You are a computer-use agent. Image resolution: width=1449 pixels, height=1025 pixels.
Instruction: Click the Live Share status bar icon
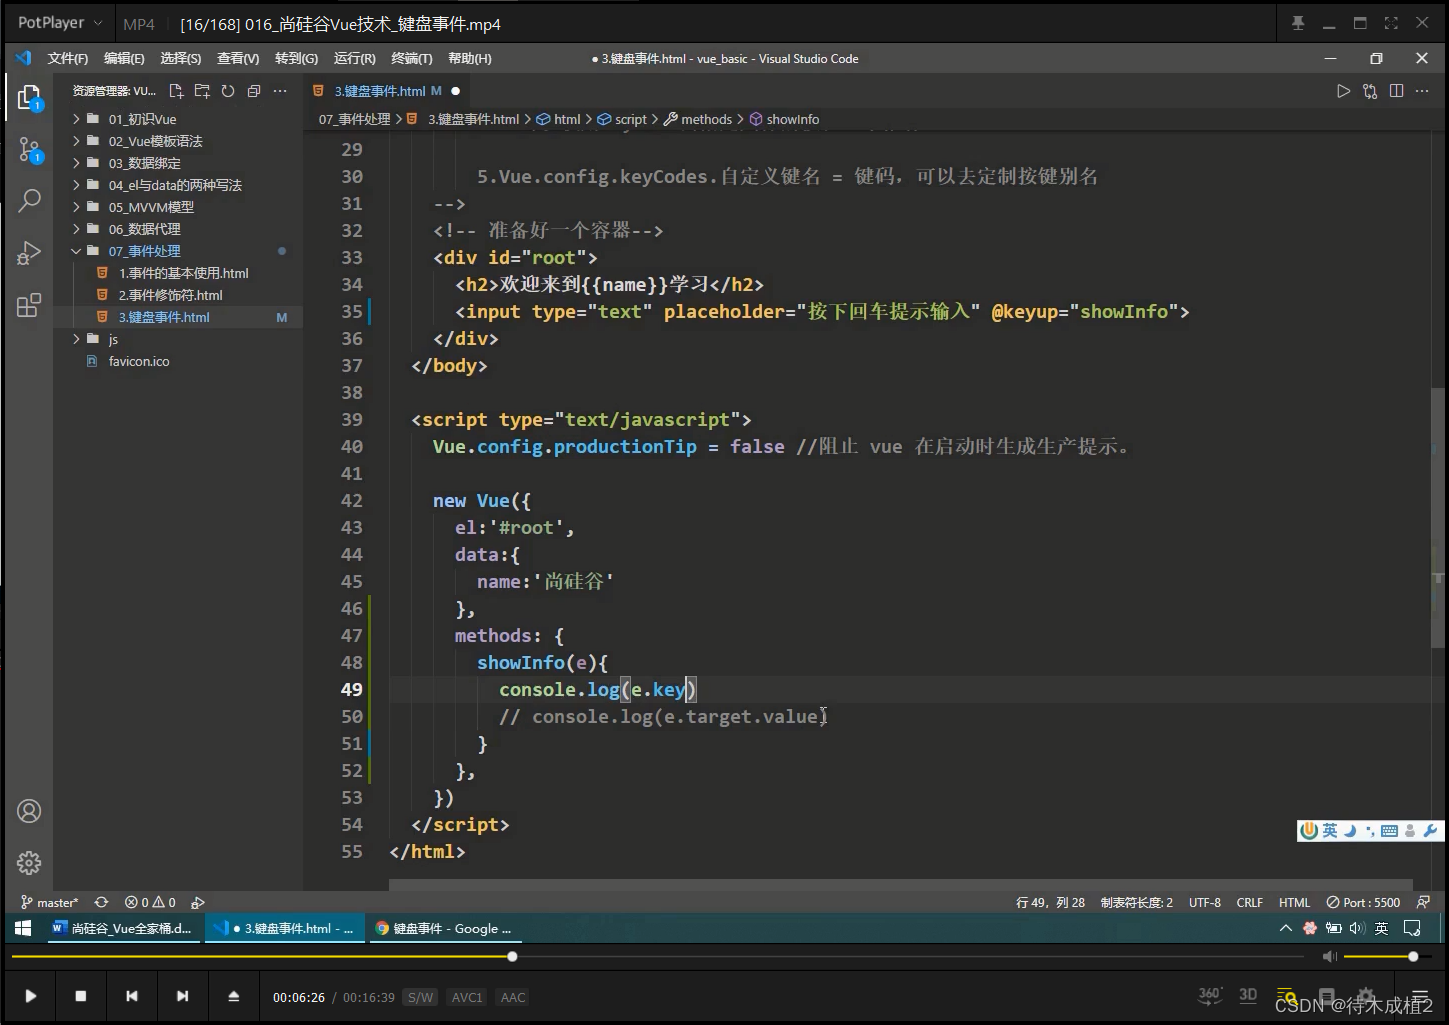click(198, 902)
